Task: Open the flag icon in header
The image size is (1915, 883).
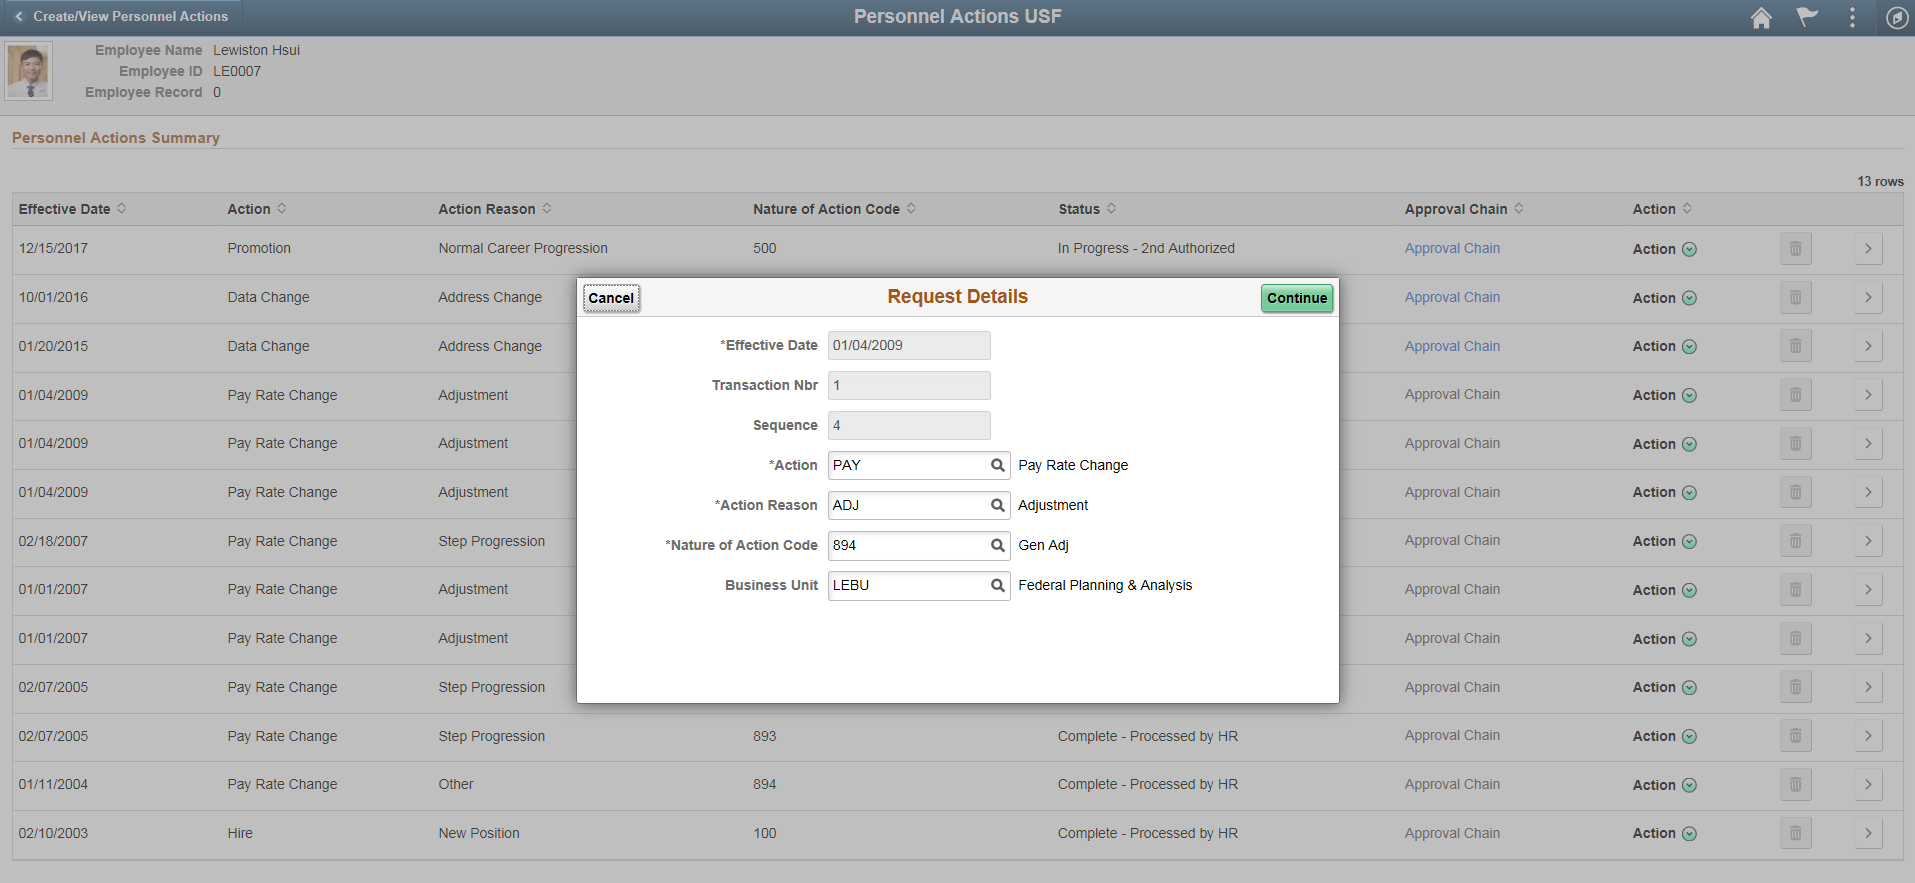Action: pos(1806,17)
